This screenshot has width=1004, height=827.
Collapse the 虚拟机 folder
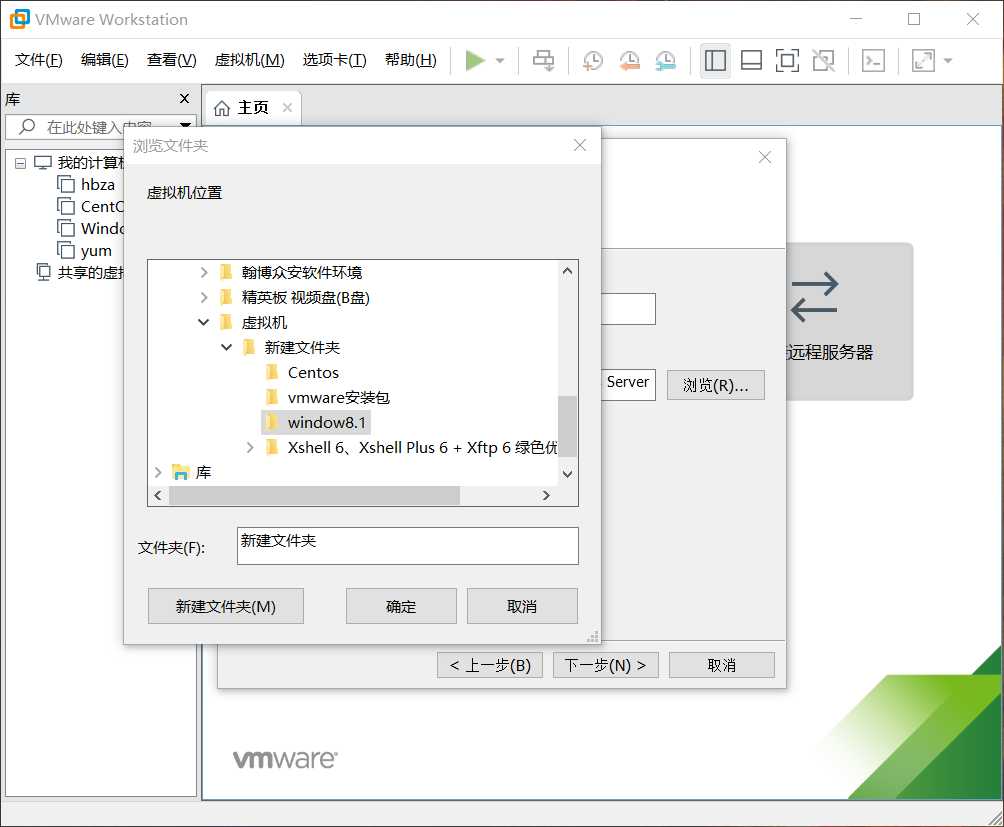(204, 323)
